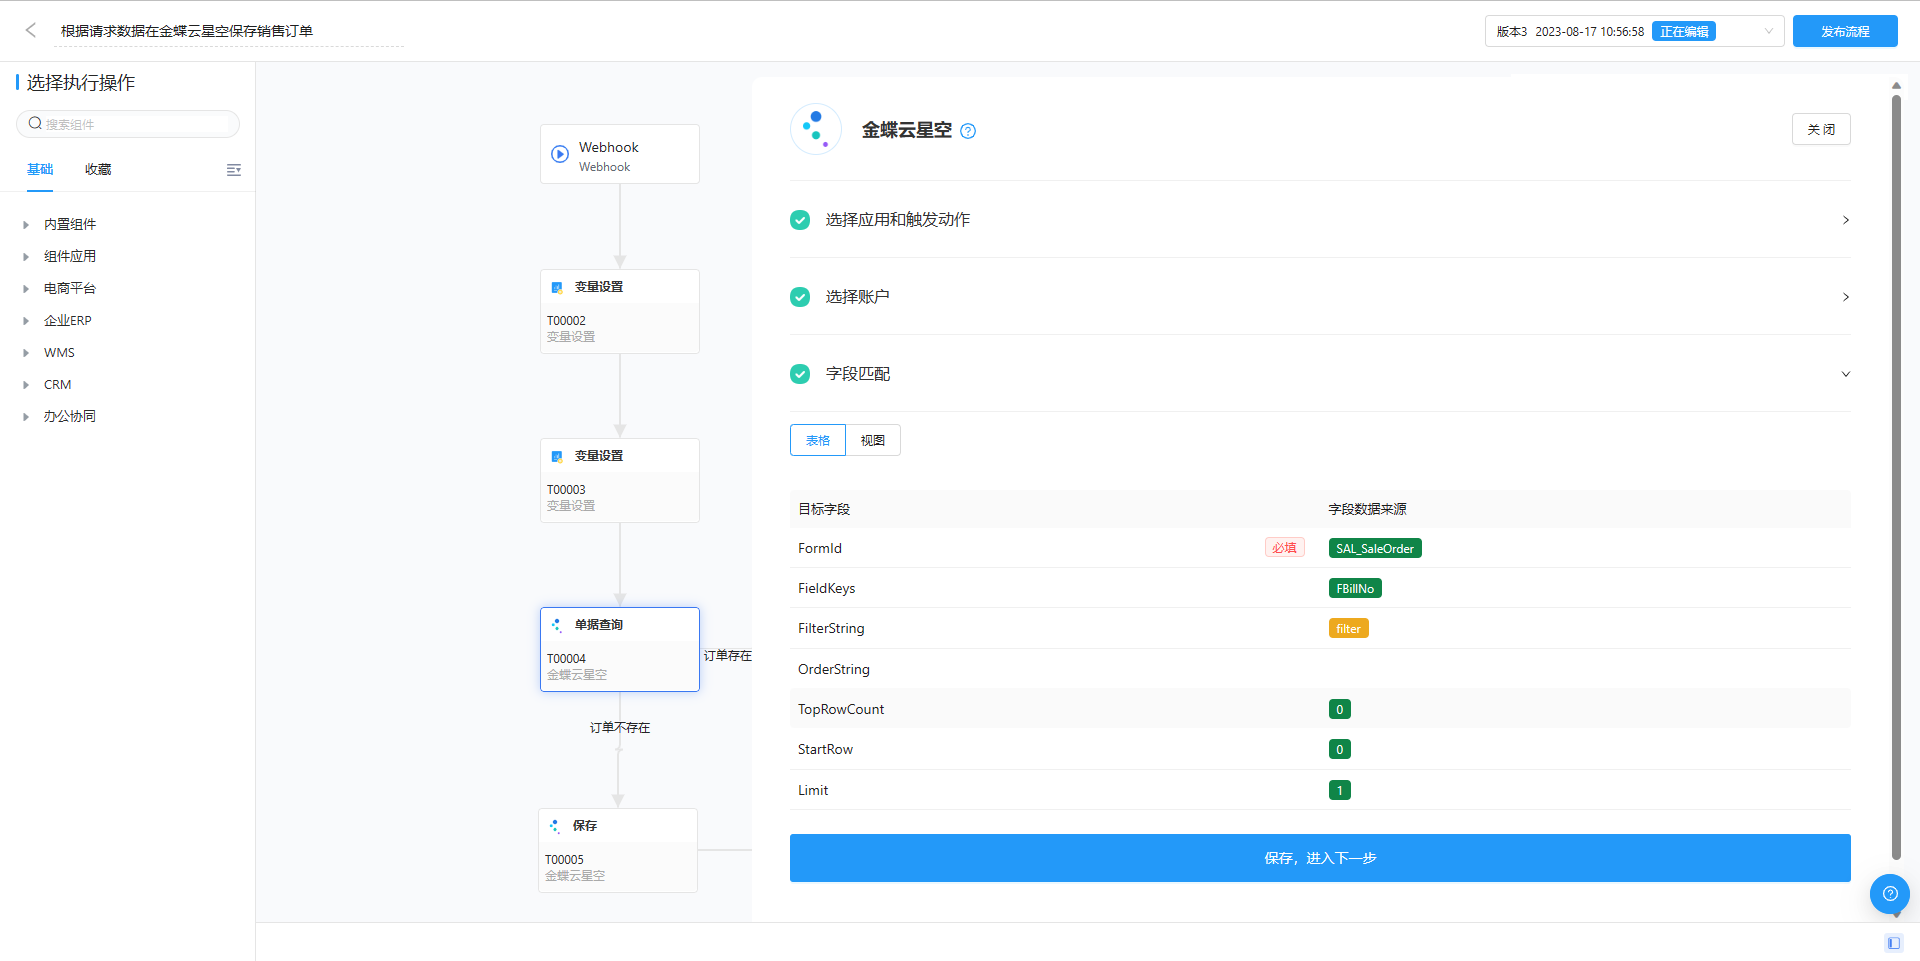Click the back arrow icon
Image resolution: width=1920 pixels, height=961 pixels.
tap(31, 30)
